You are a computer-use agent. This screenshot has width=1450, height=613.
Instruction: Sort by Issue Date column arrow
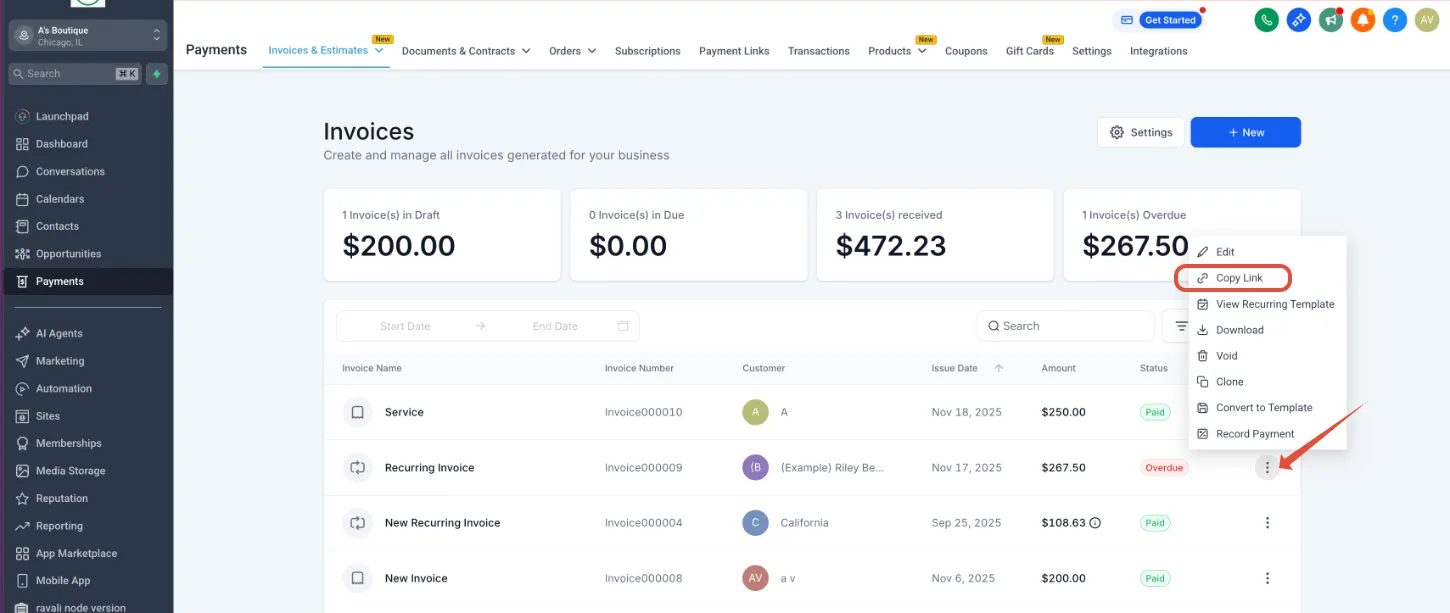(999, 368)
